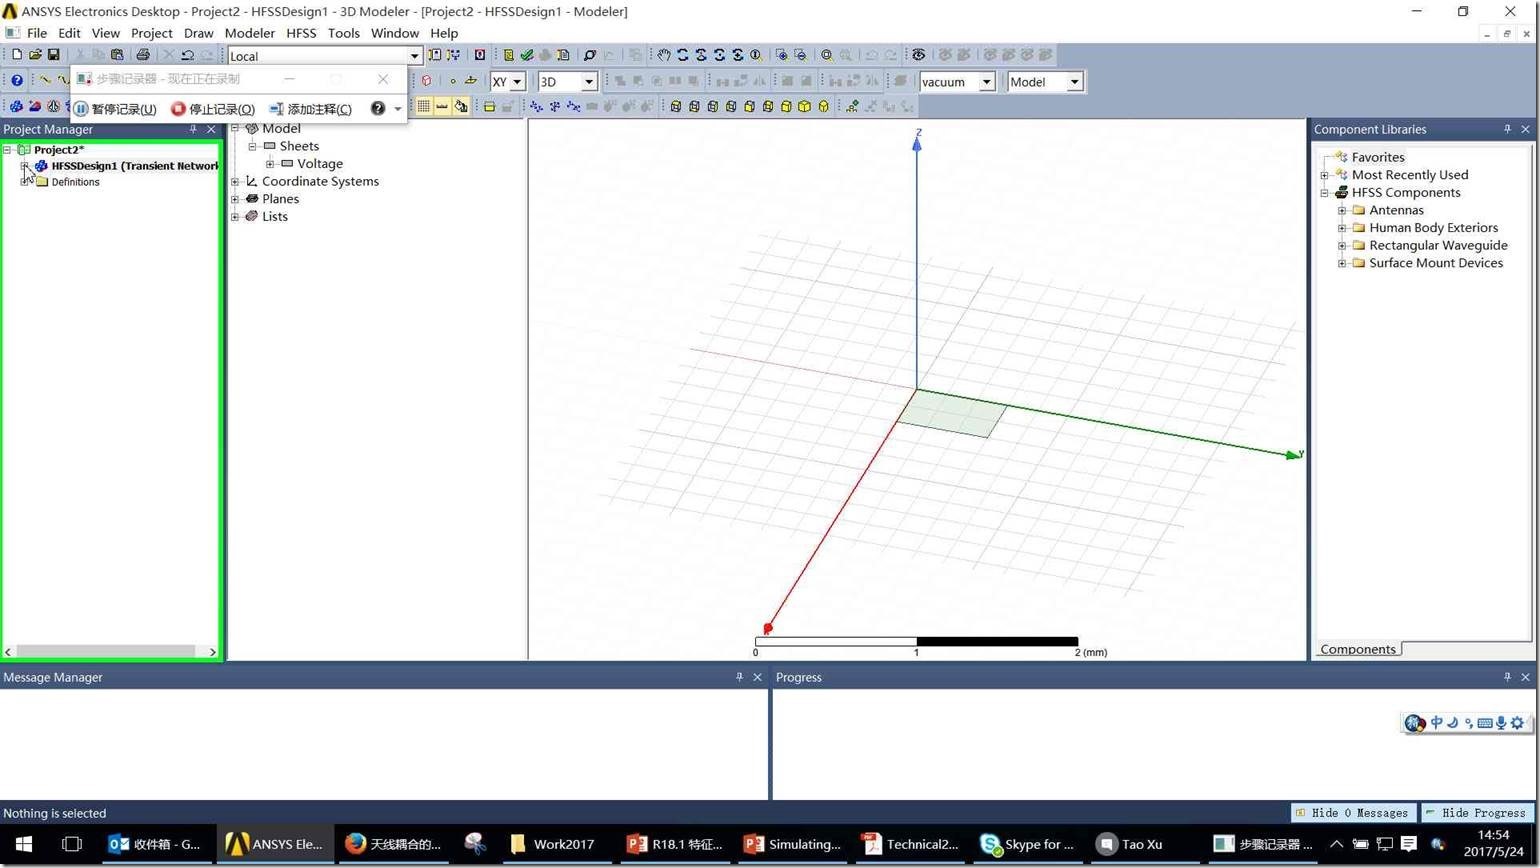Screen dimensions: 1540x868
Task: Toggle the grid display icon
Action: click(x=423, y=106)
